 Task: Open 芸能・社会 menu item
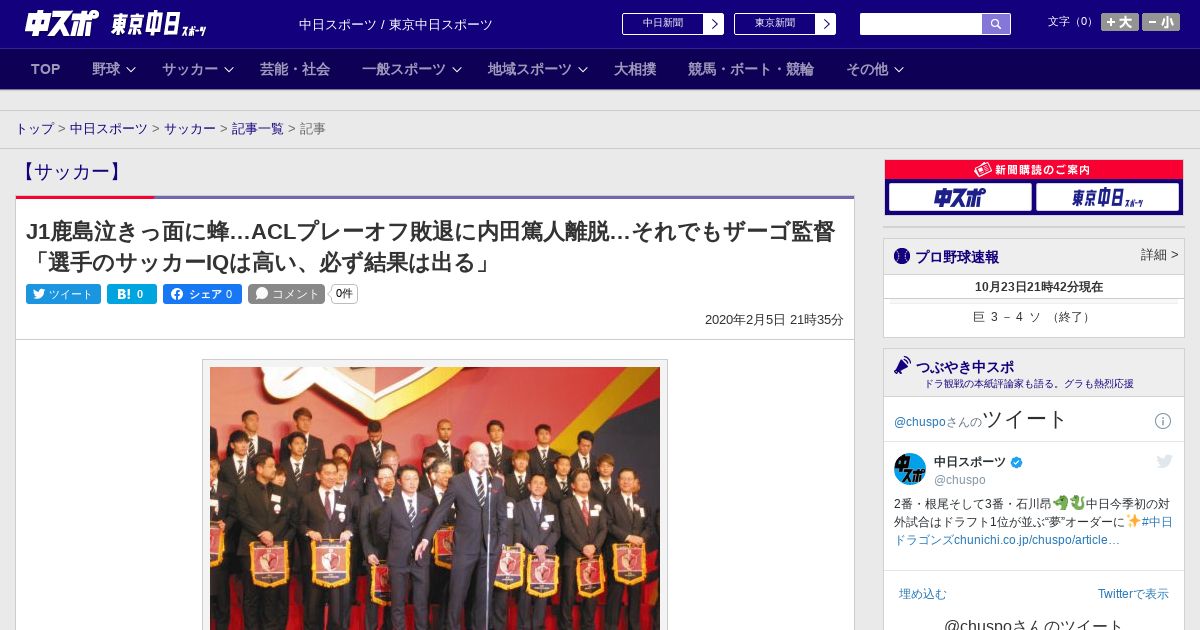[295, 69]
